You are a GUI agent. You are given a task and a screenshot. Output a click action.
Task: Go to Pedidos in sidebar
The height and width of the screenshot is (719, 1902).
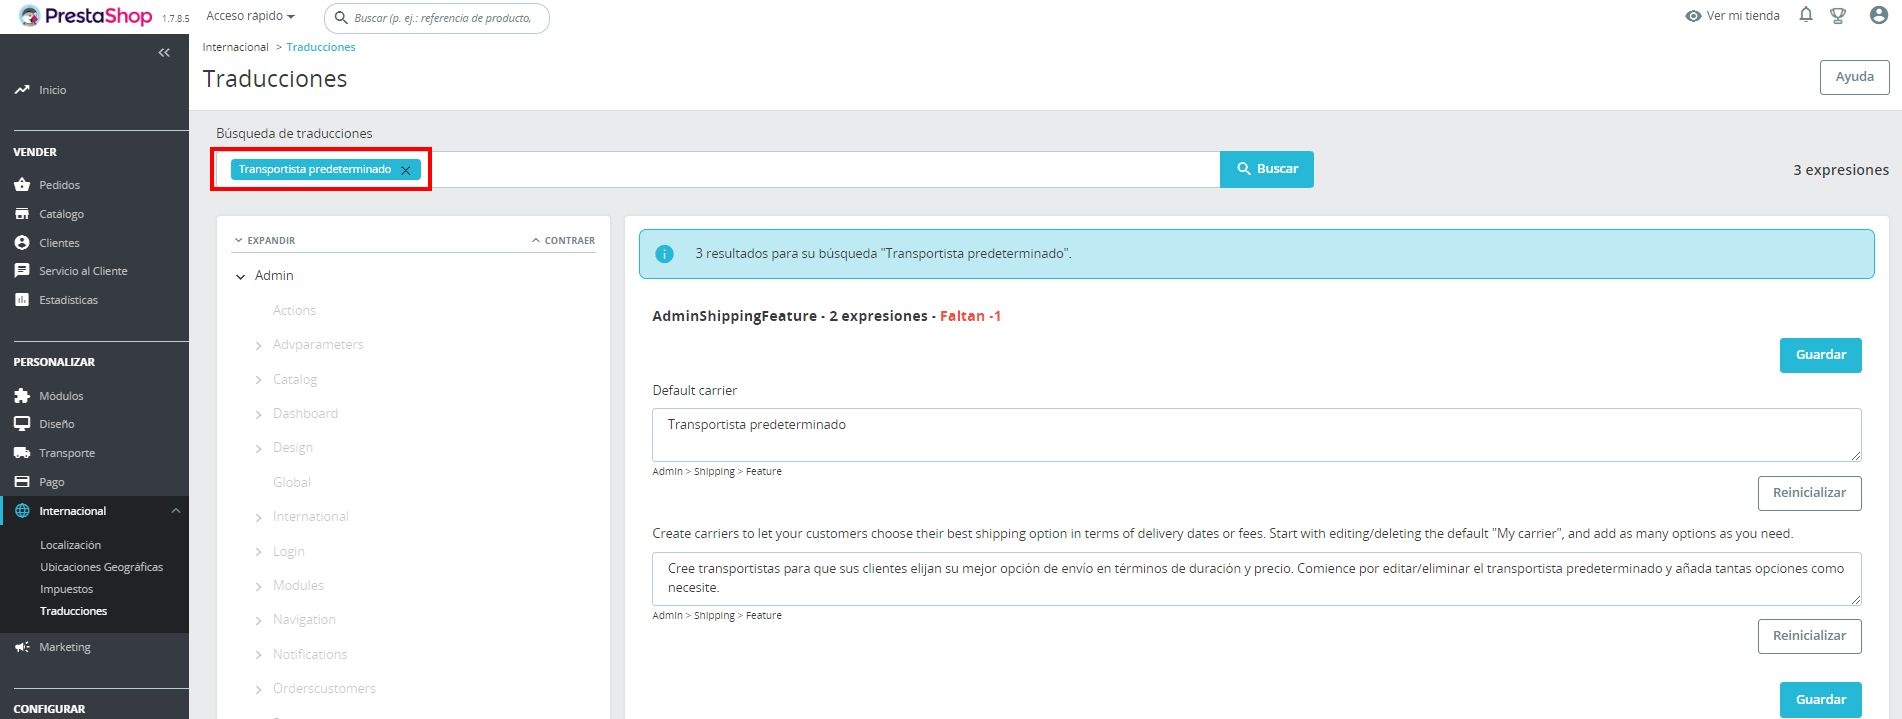[59, 185]
